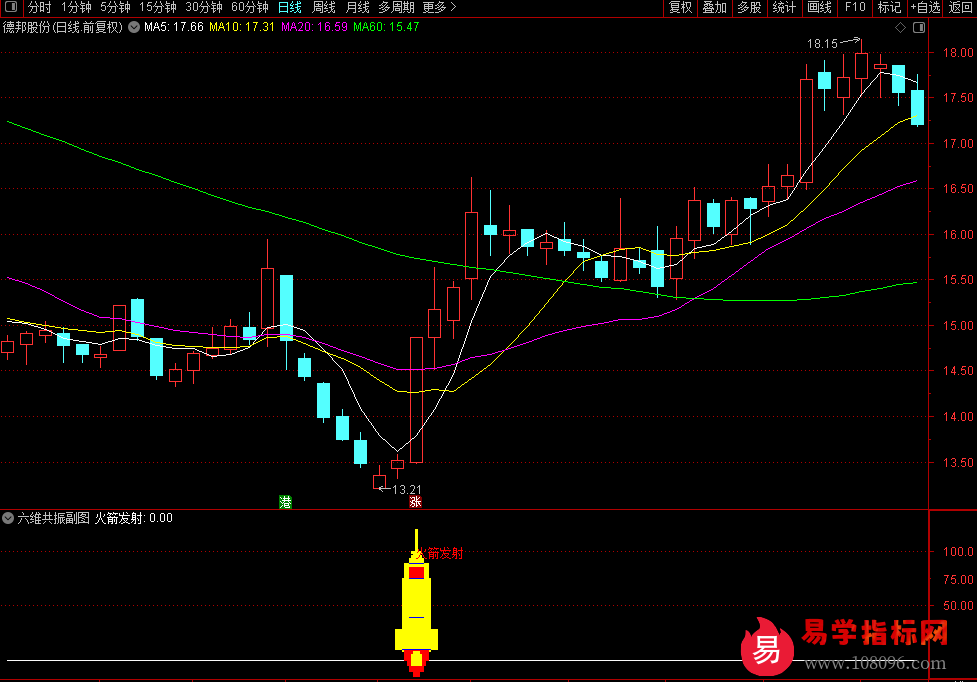Image resolution: width=977 pixels, height=682 pixels.
Task: Select the 30分钟 period tab
Action: pyautogui.click(x=204, y=7)
